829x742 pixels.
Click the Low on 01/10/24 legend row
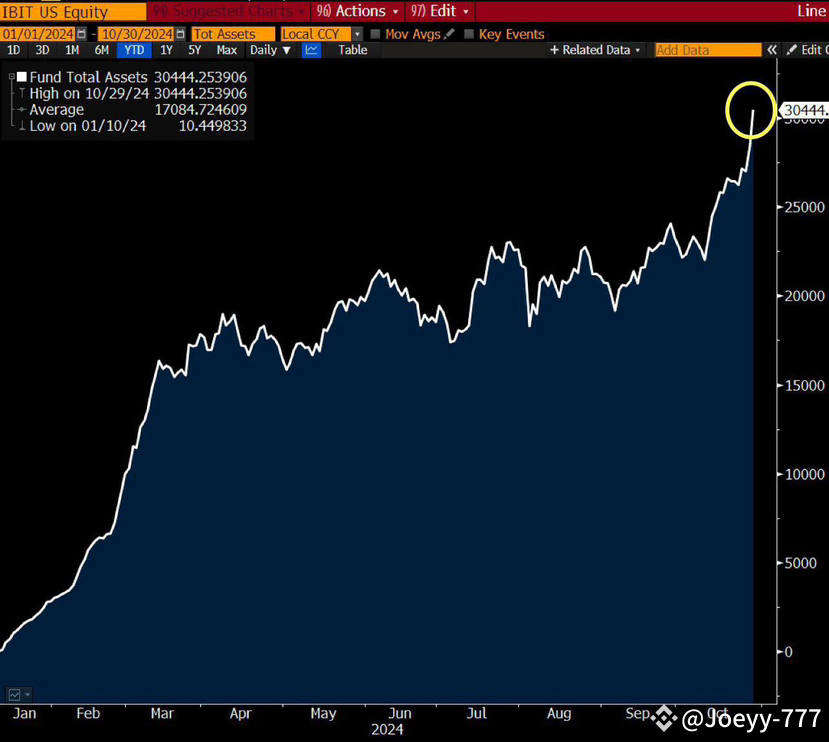(x=132, y=126)
